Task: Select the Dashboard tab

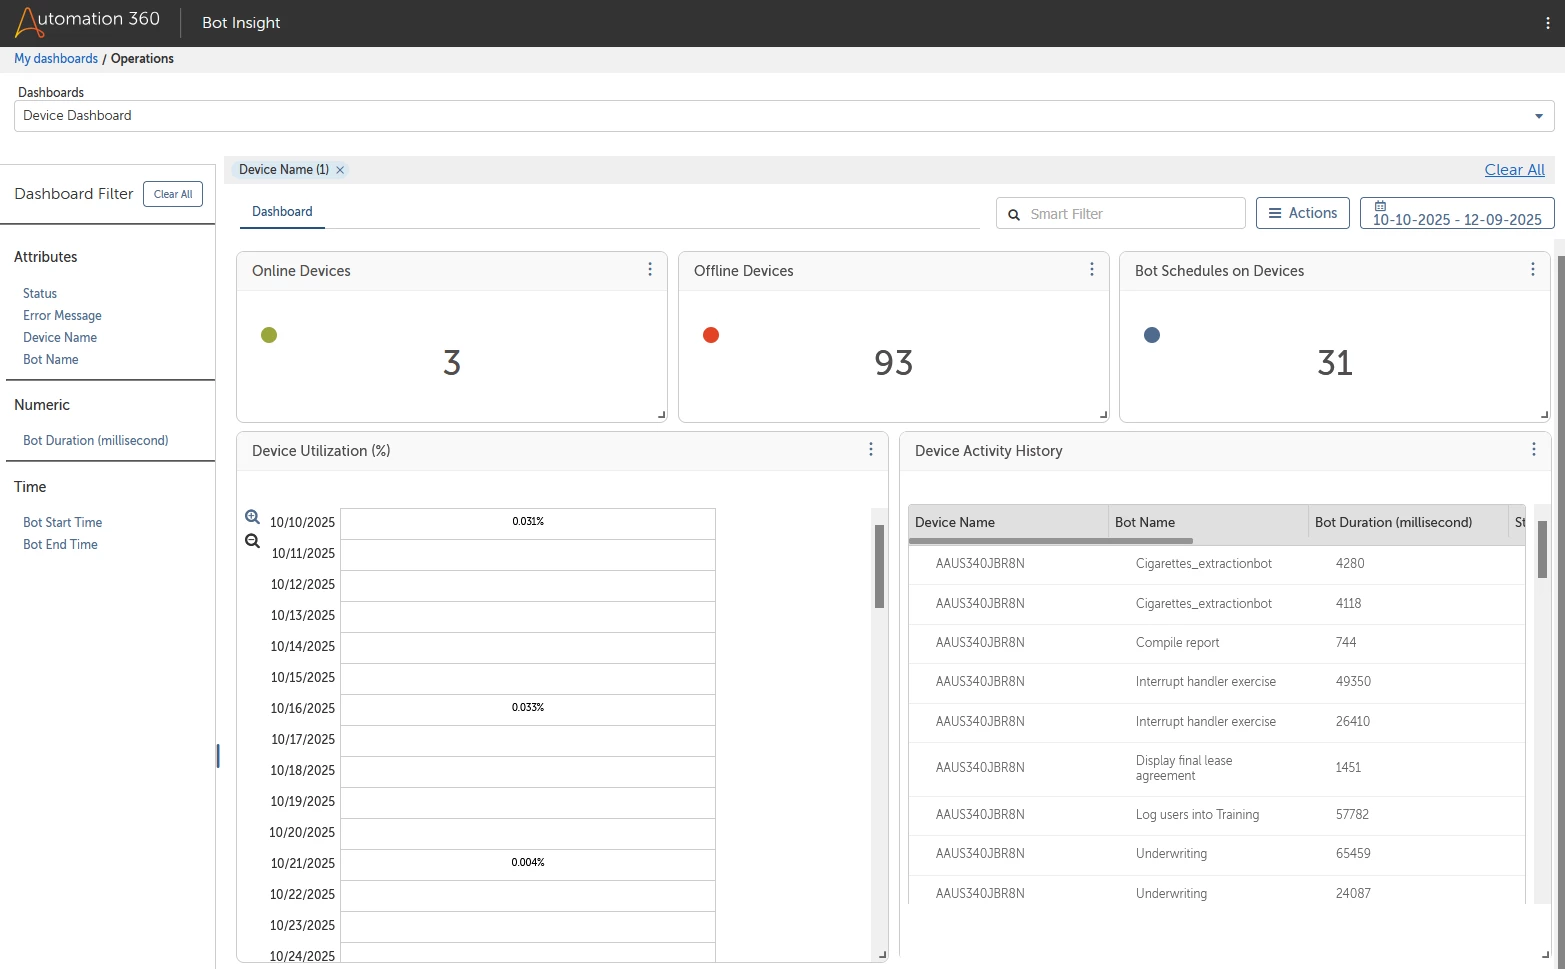Action: 282,212
